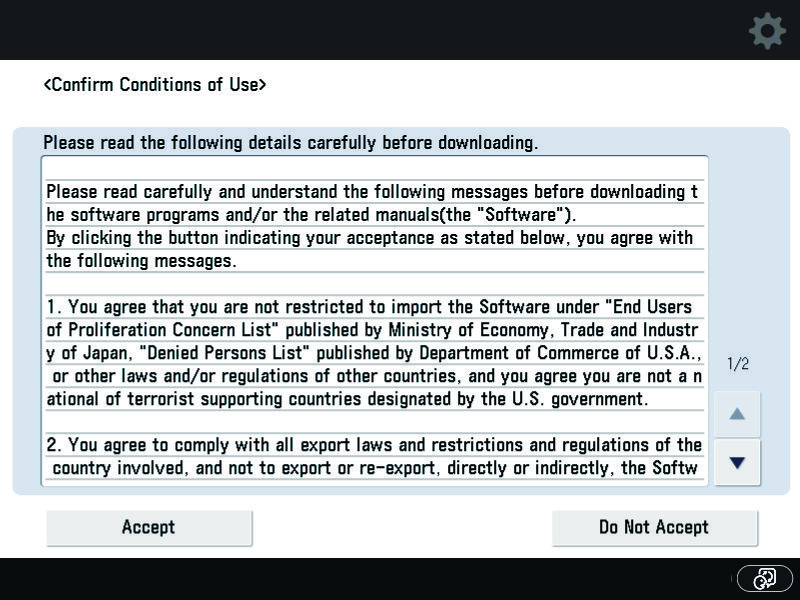Image resolution: width=800 pixels, height=600 pixels.
Task: Select the line about terrorist supporting countries
Action: click(x=347, y=399)
